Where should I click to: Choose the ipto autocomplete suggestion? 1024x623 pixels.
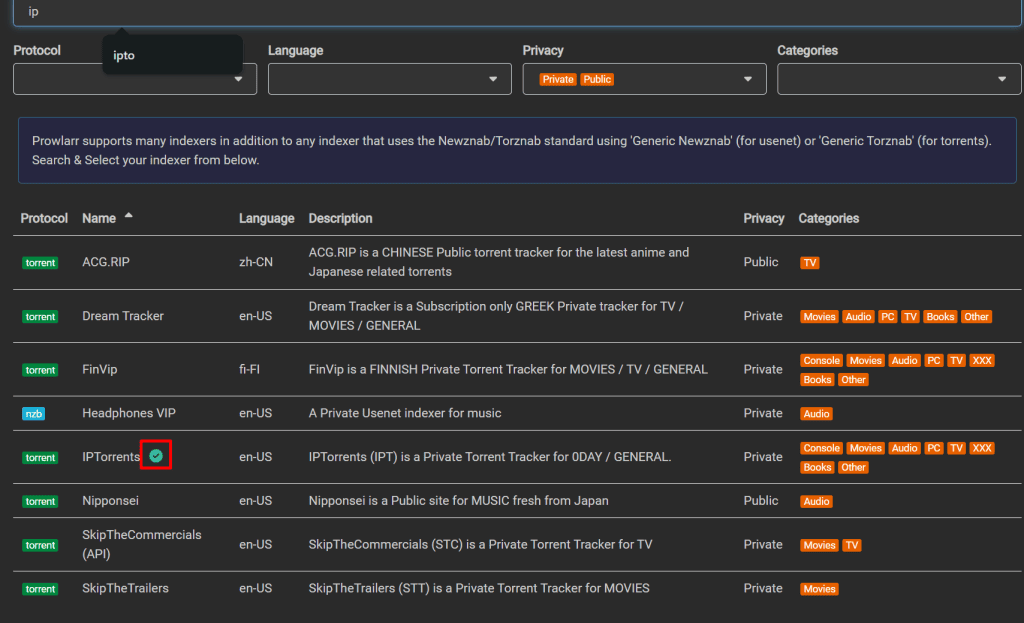[x=125, y=56]
